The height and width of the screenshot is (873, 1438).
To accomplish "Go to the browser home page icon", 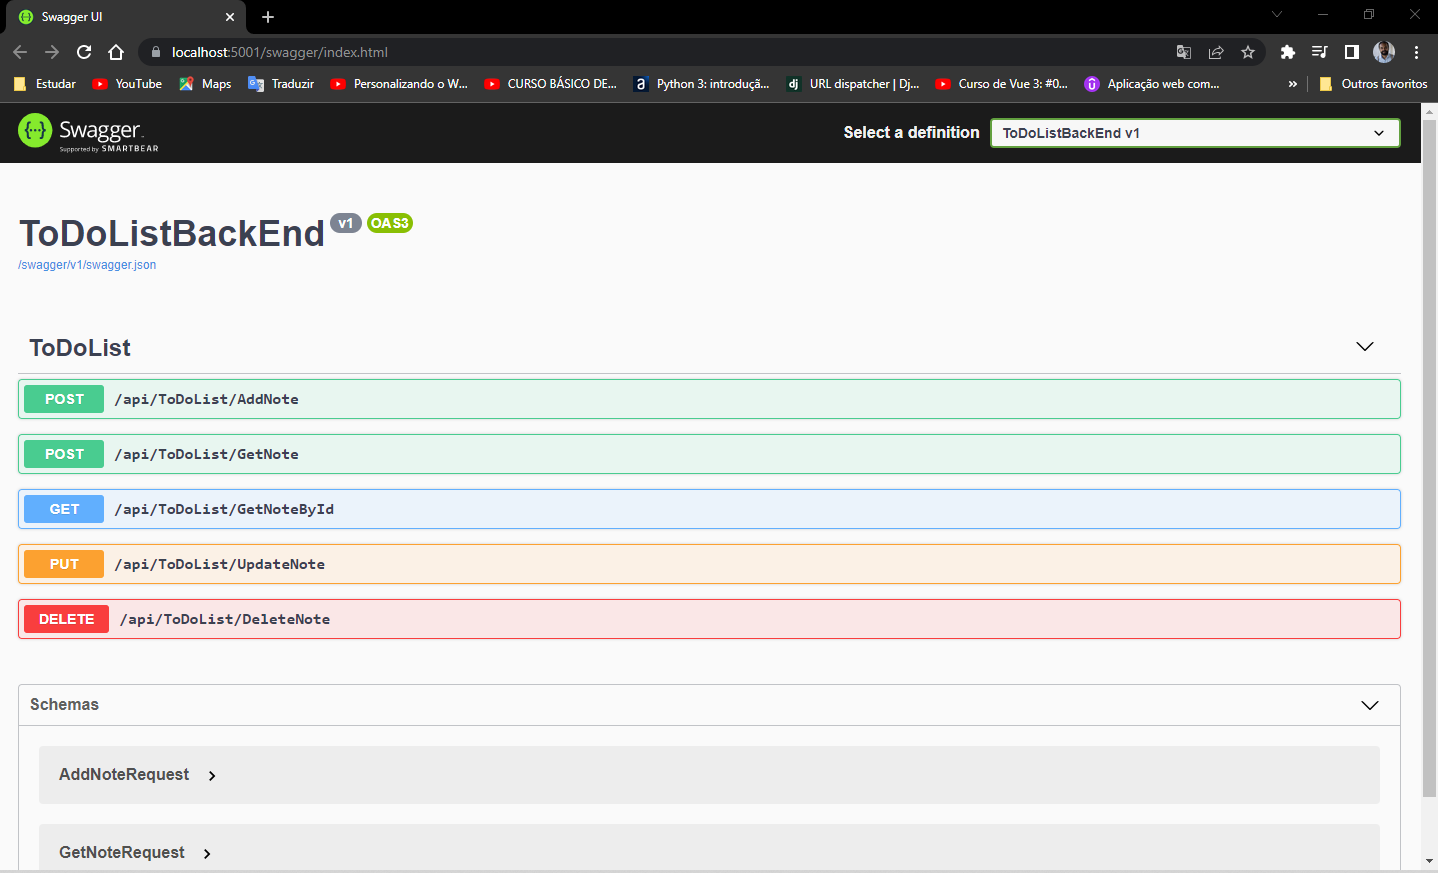I will [x=115, y=51].
